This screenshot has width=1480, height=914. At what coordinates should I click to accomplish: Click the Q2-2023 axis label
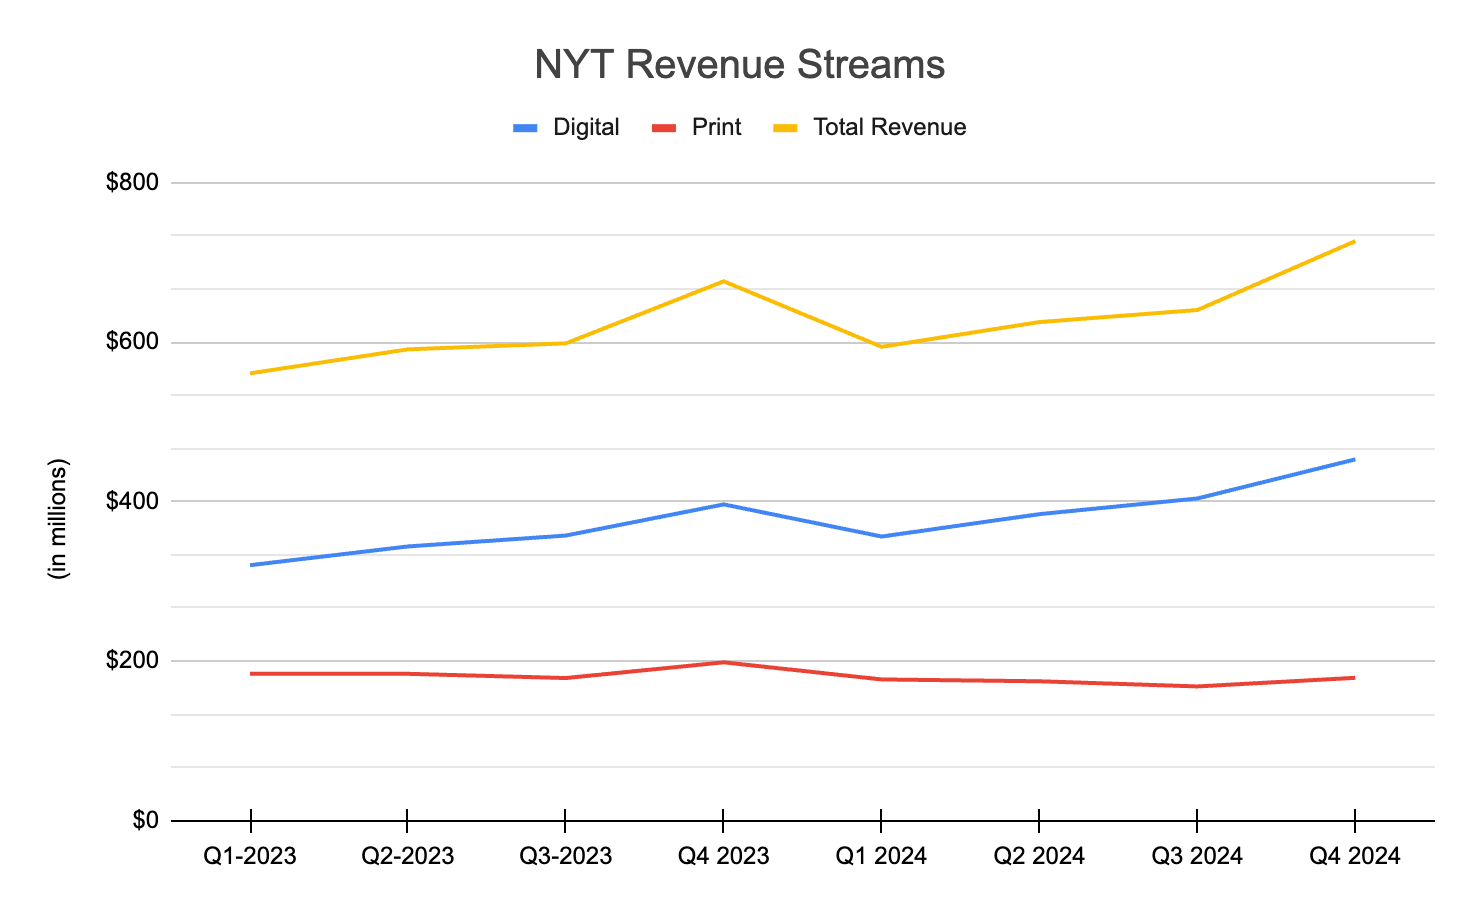(408, 856)
